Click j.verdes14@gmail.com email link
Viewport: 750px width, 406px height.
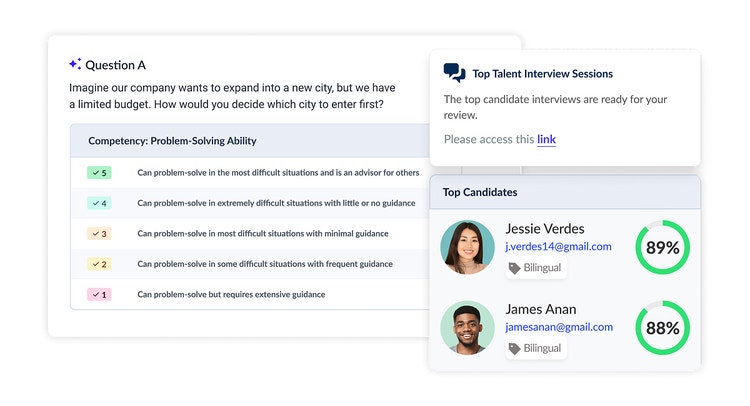[x=558, y=246]
